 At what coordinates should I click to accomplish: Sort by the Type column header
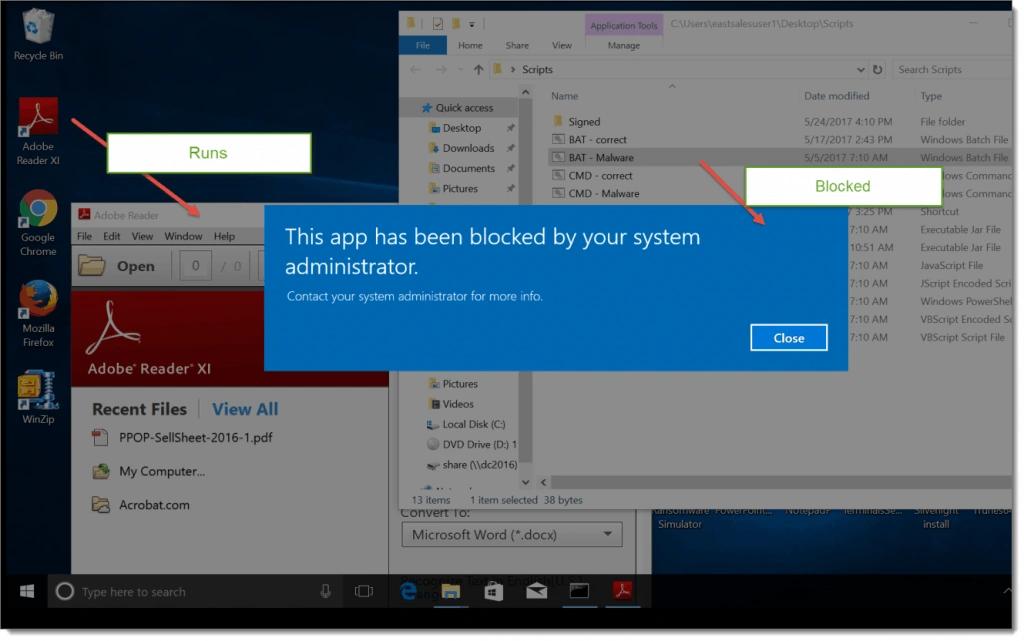pos(931,96)
